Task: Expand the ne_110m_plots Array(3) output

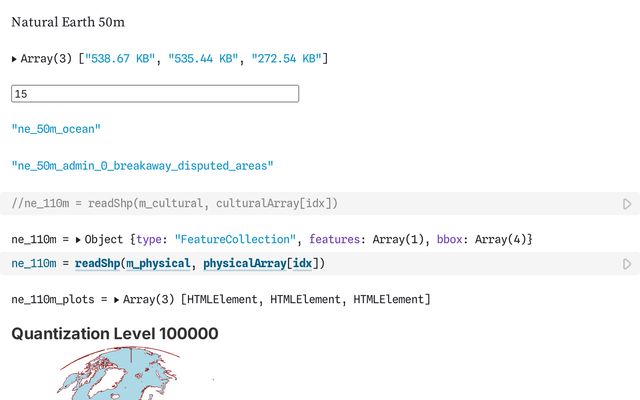Action: click(118, 300)
